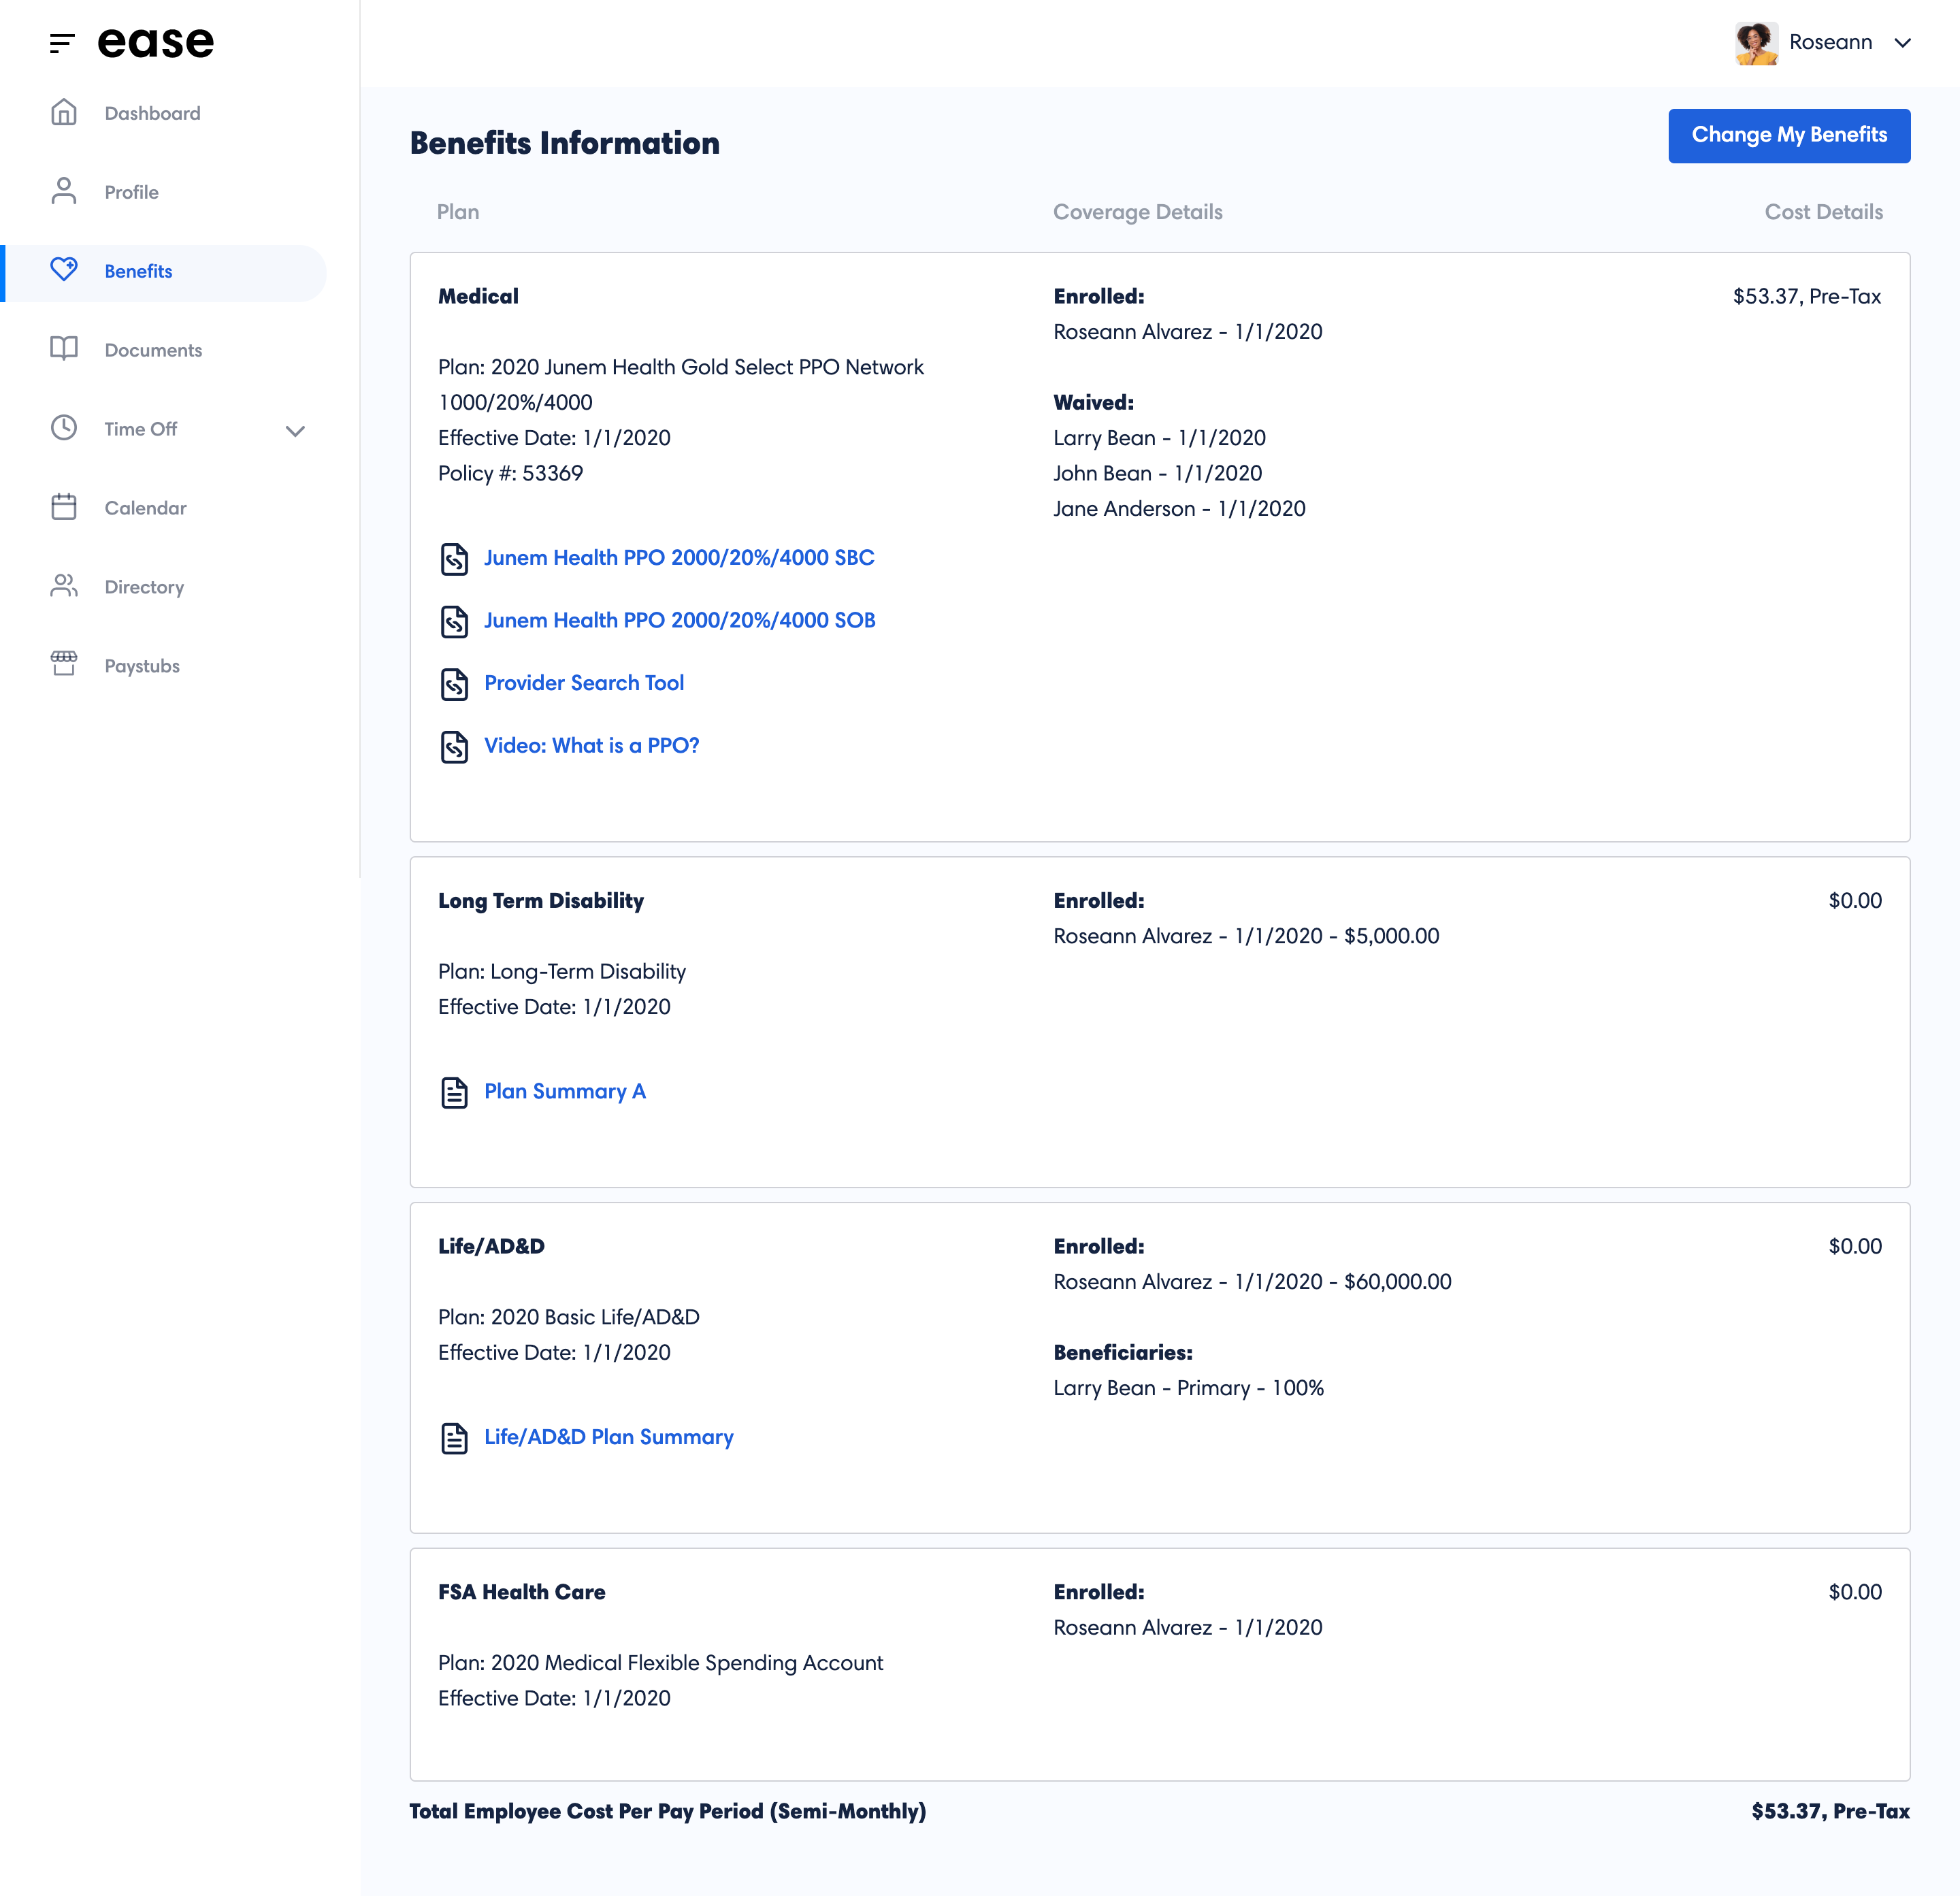
Task: Open the Roseann user dropdown arrow
Action: 1903,43
